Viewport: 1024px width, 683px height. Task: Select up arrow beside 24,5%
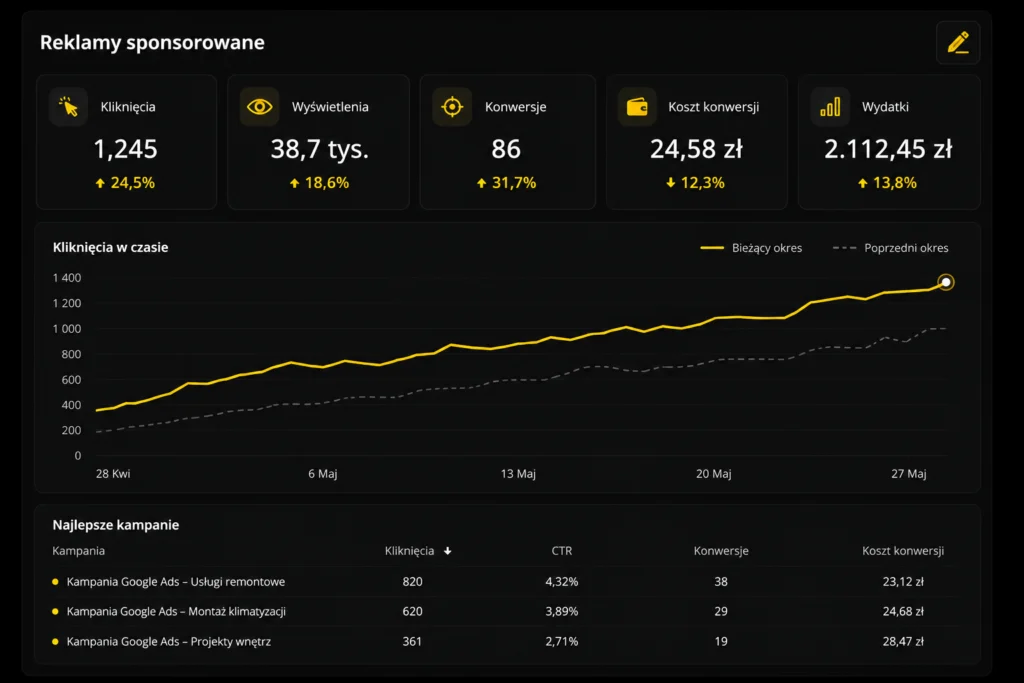pos(100,183)
